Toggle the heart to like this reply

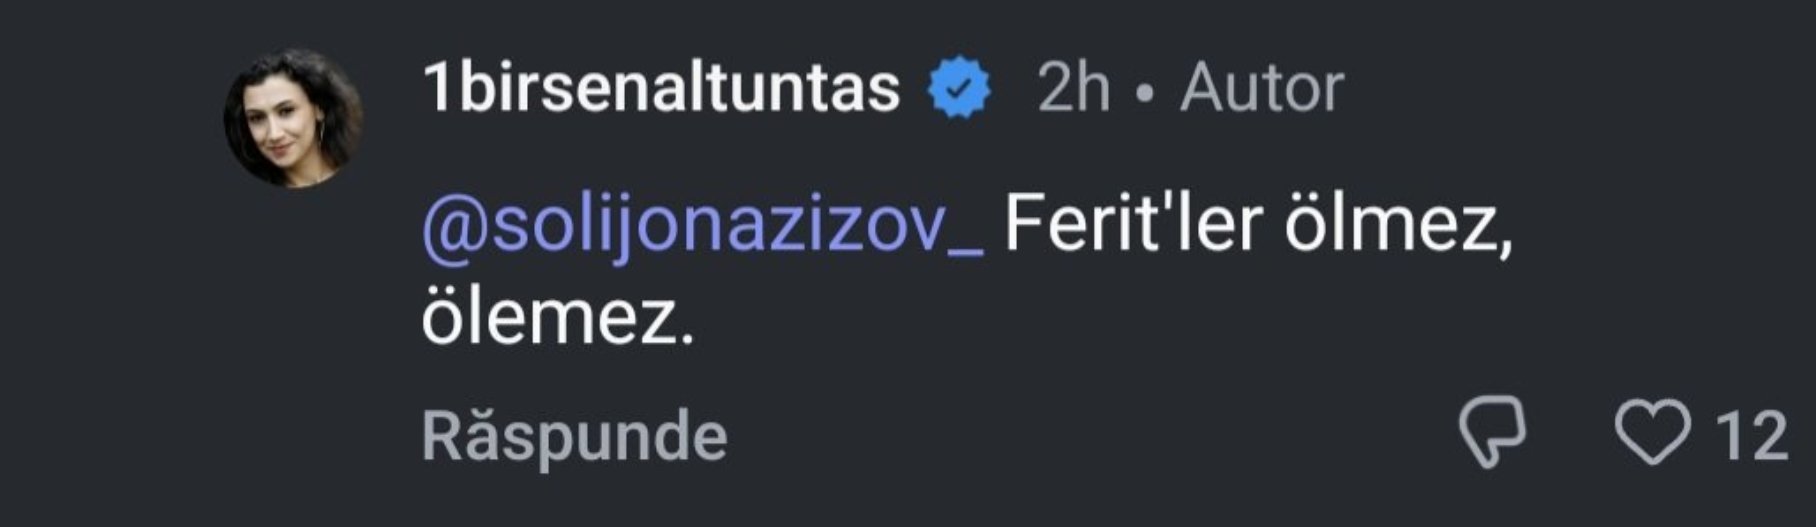click(x=1652, y=435)
